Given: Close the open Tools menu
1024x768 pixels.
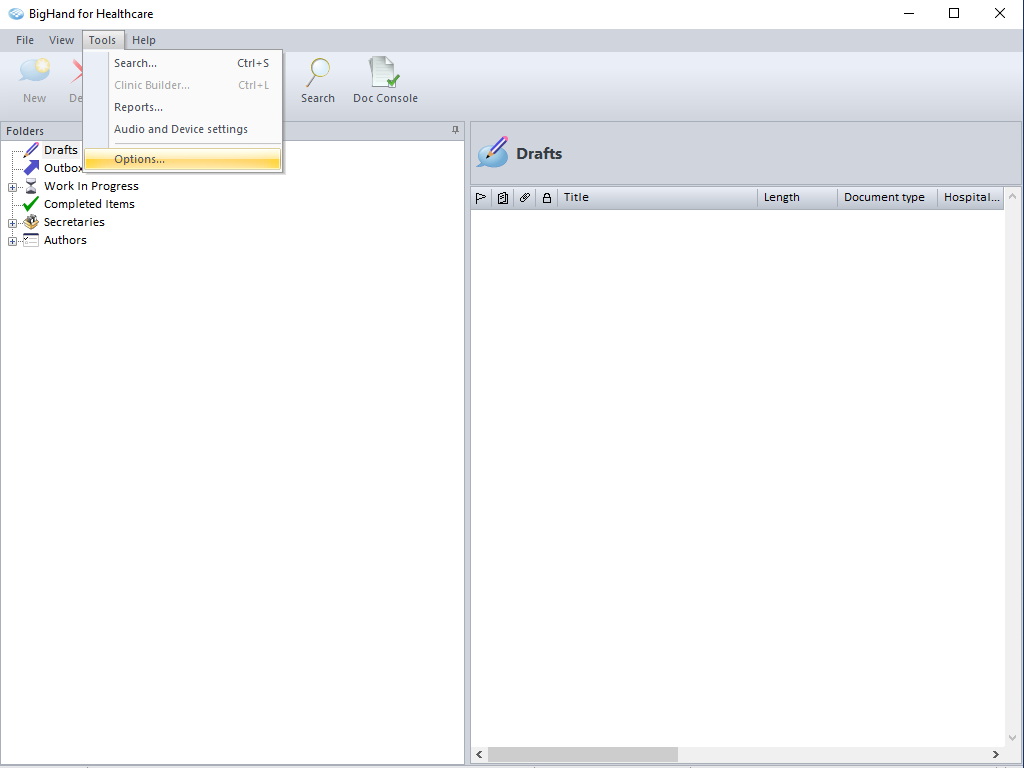Looking at the screenshot, I should click(103, 40).
